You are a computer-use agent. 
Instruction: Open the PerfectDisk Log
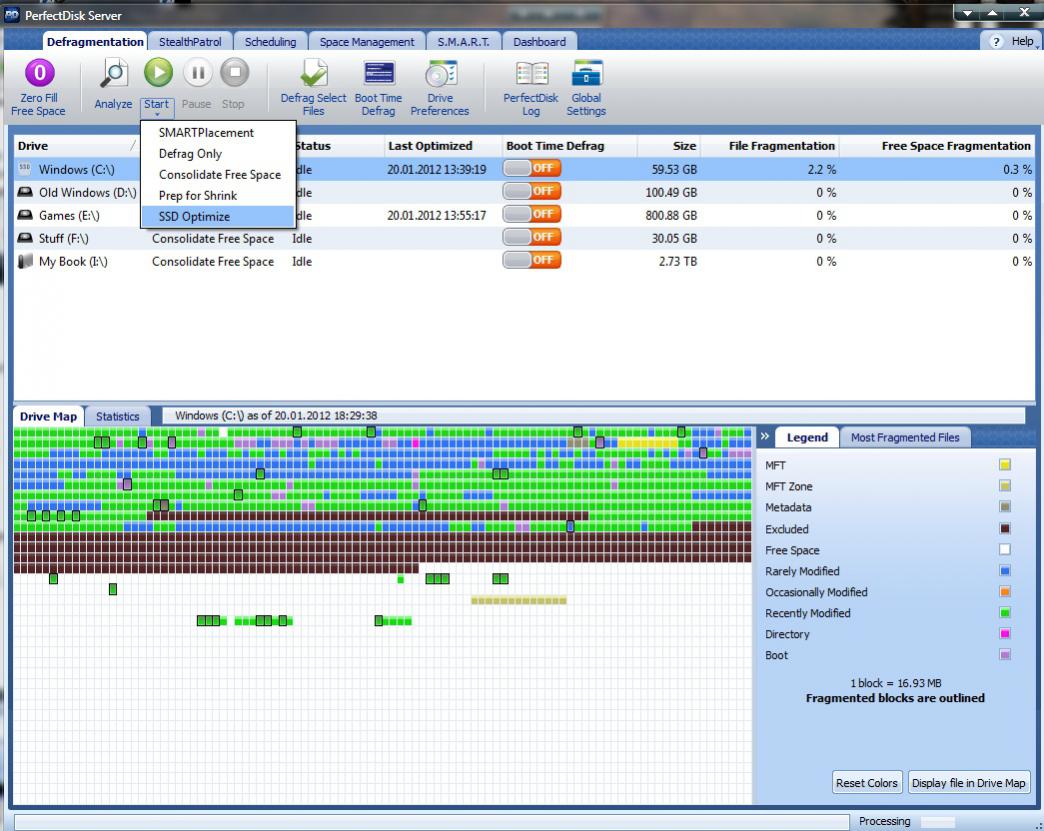(x=531, y=74)
